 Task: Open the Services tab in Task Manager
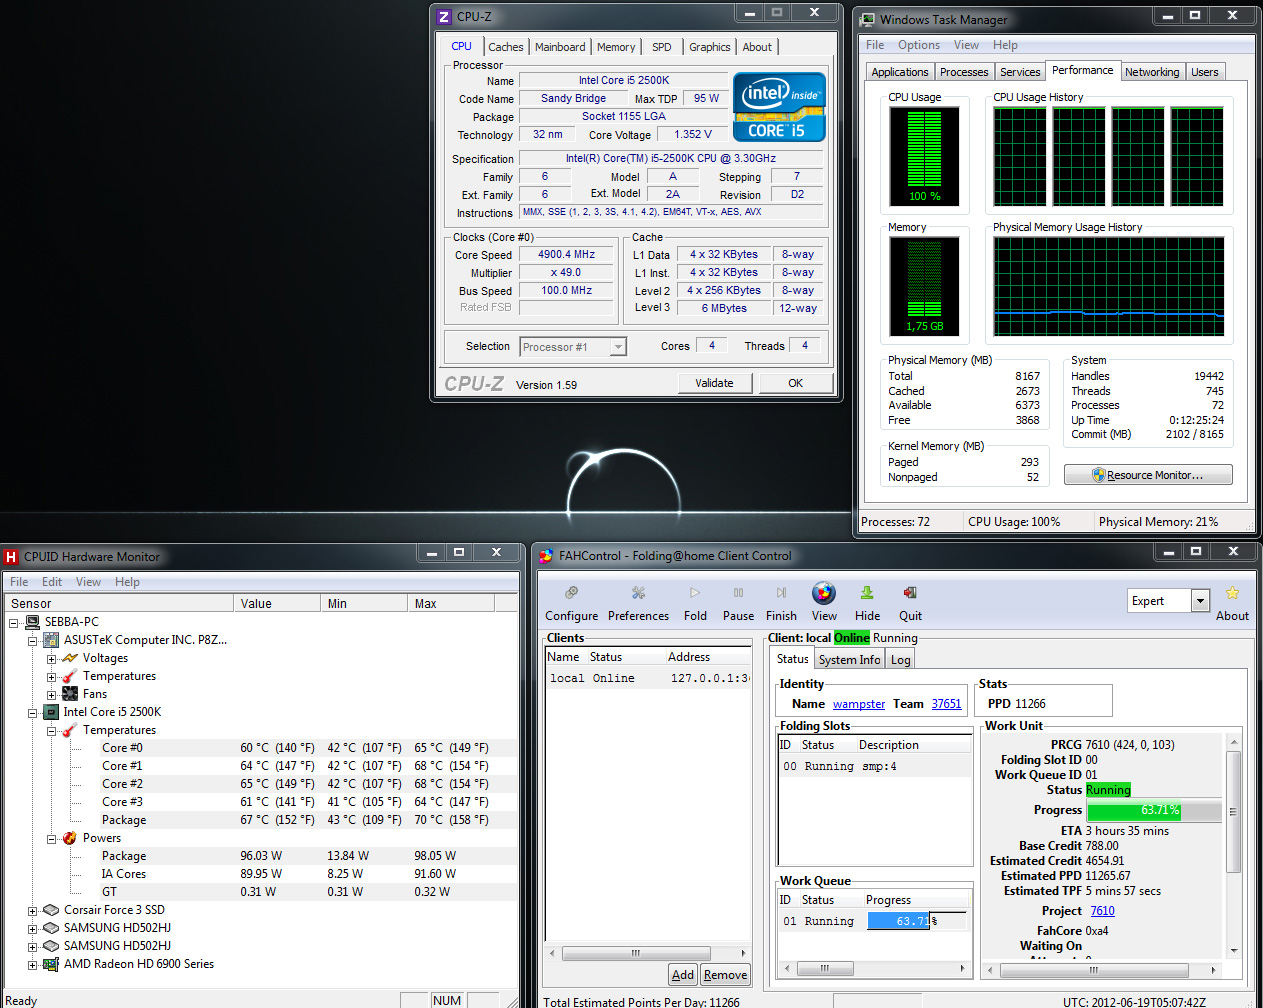click(x=1020, y=72)
